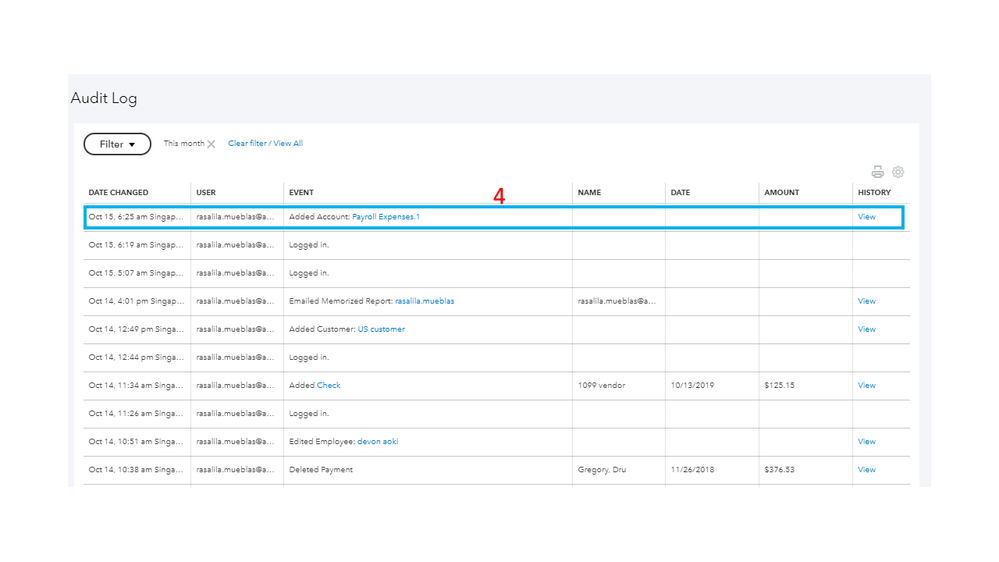999x562 pixels.
Task: View history for Emailed Memorized Report
Action: coord(866,301)
